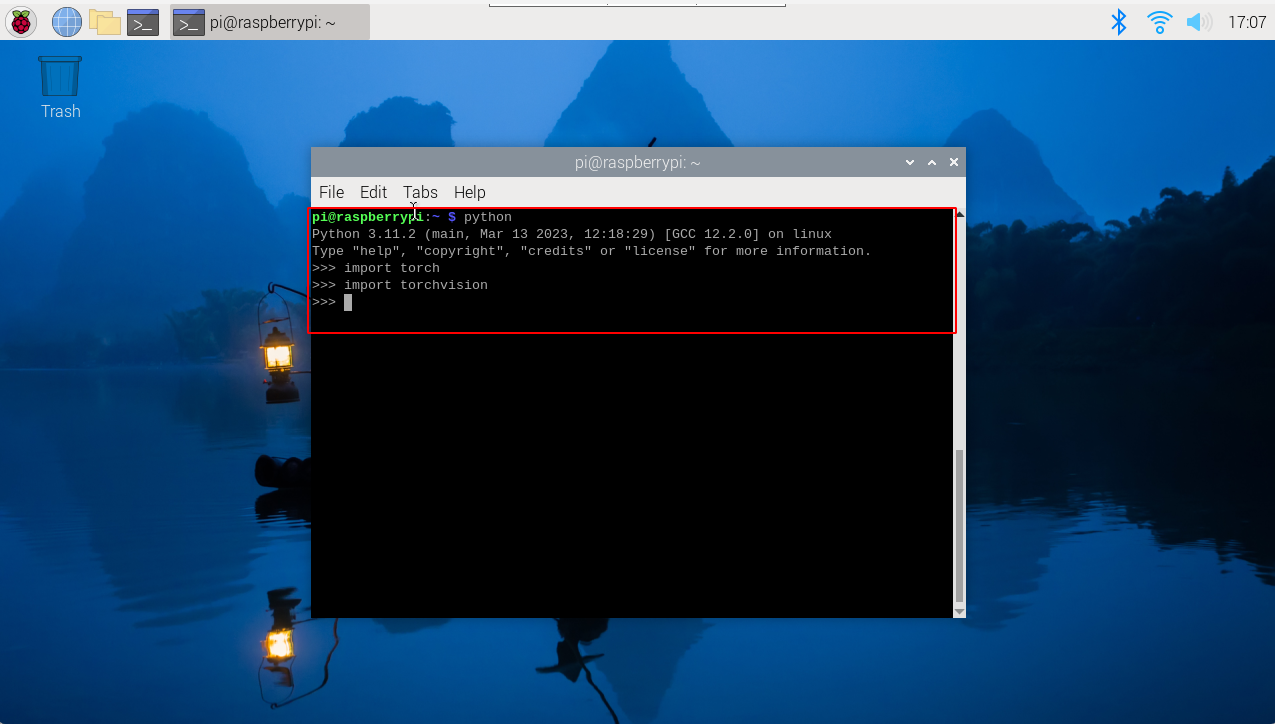The image size is (1275, 724).
Task: Open the Bluetooth tray icon
Action: [x=1119, y=21]
